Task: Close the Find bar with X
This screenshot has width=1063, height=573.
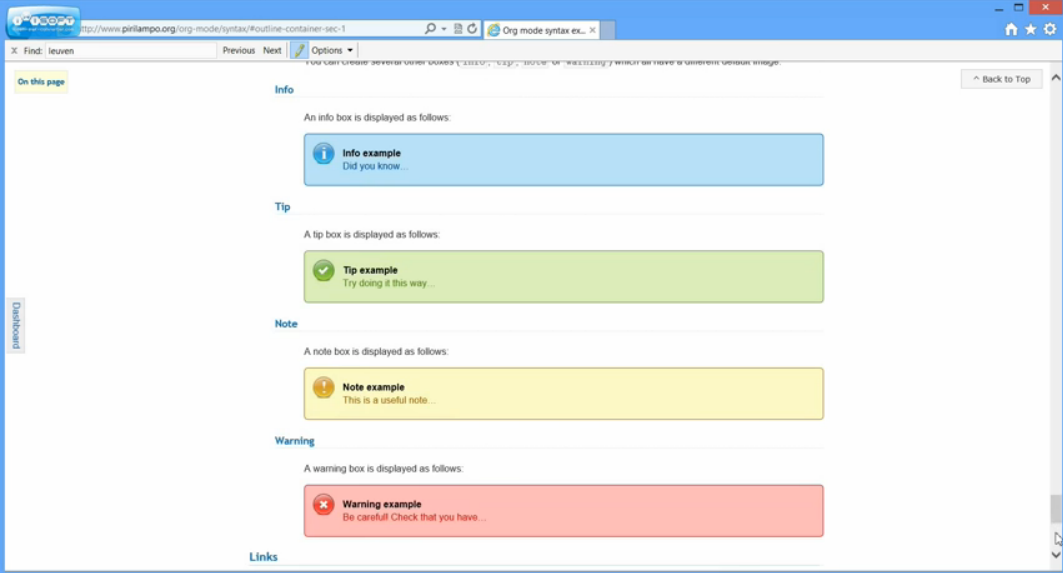Action: [x=14, y=50]
